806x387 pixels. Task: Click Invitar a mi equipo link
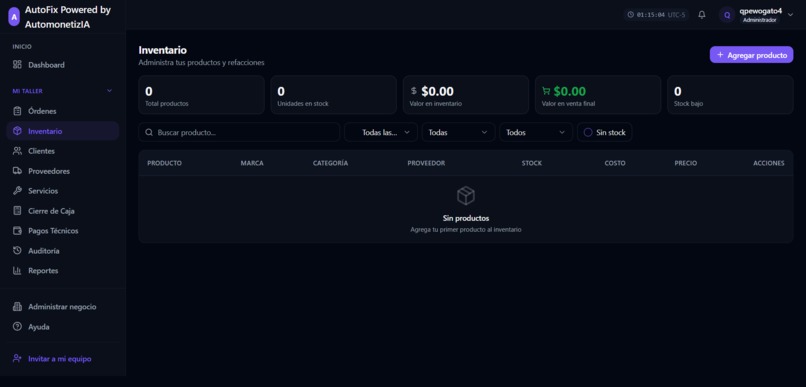(x=63, y=359)
